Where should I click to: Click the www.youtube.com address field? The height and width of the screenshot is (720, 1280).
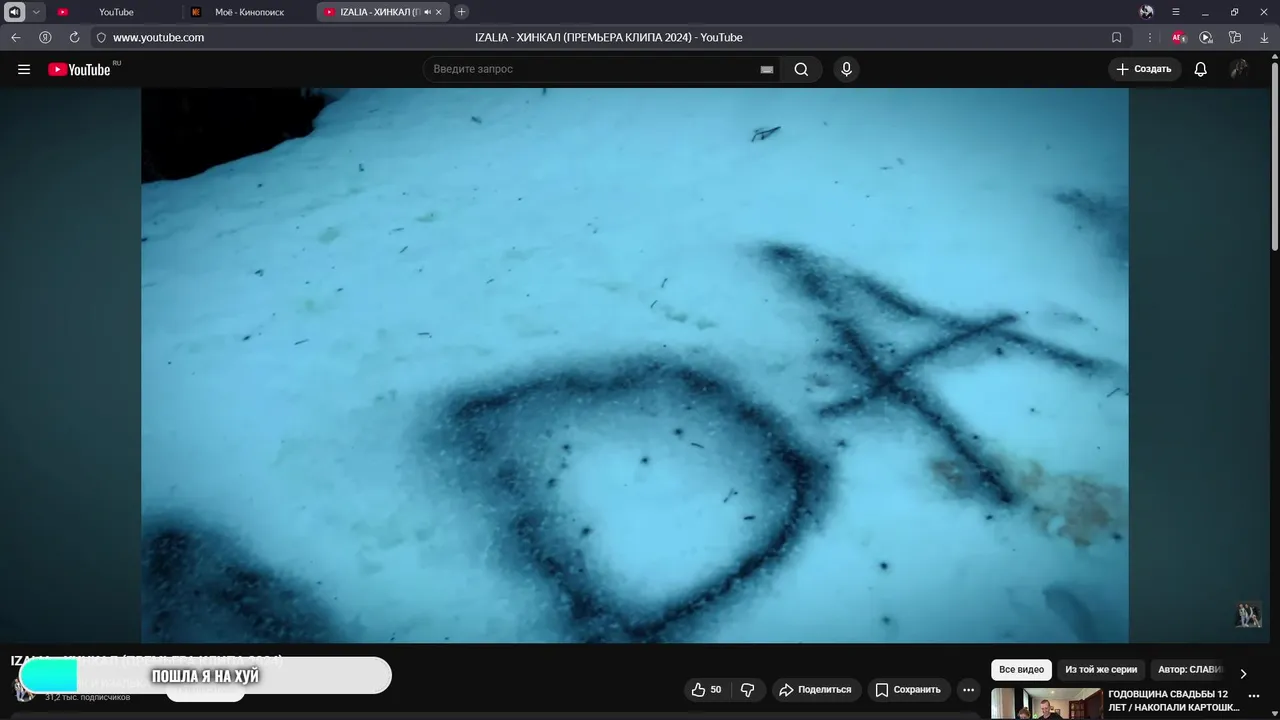pyautogui.click(x=158, y=37)
